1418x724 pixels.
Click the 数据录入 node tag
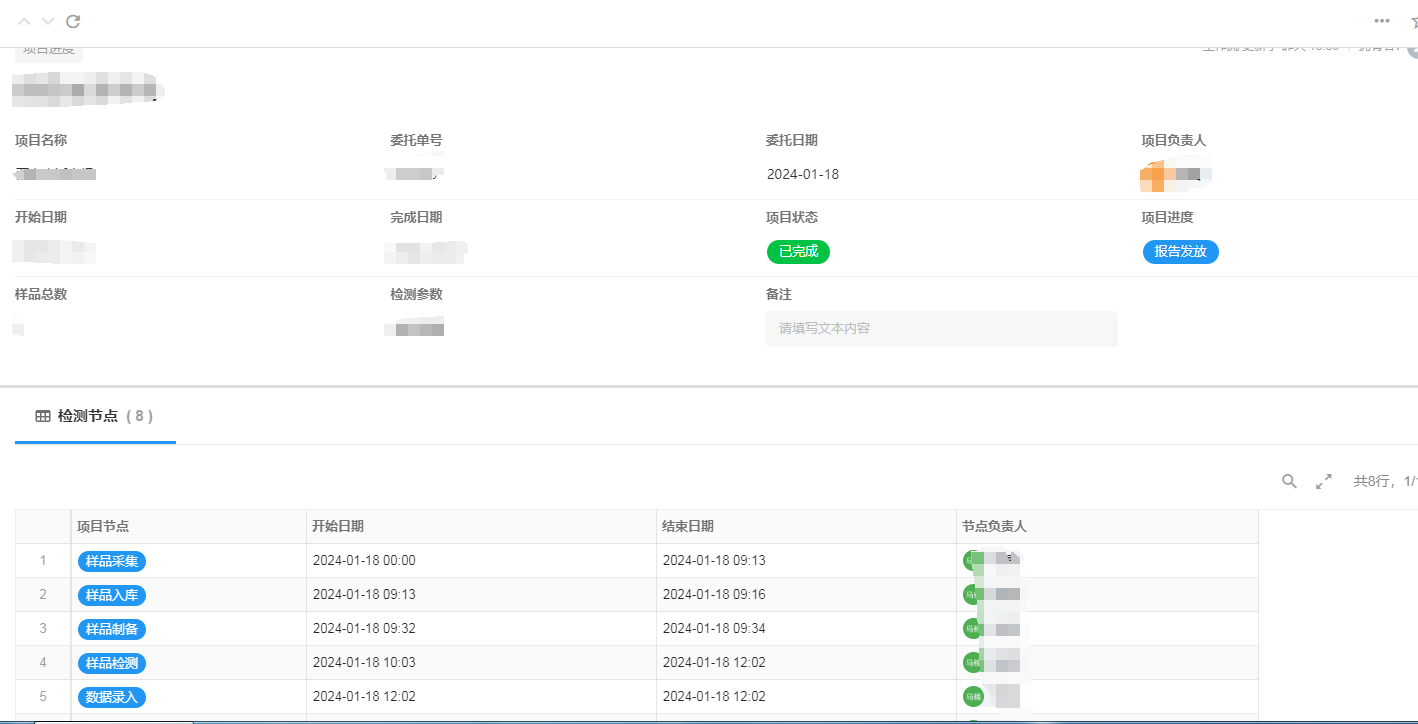click(112, 696)
